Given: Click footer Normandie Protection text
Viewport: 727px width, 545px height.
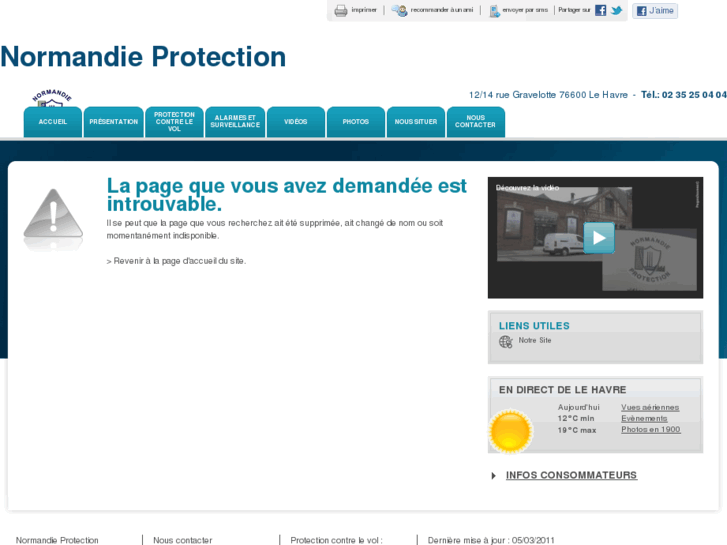Looking at the screenshot, I should 57,540.
